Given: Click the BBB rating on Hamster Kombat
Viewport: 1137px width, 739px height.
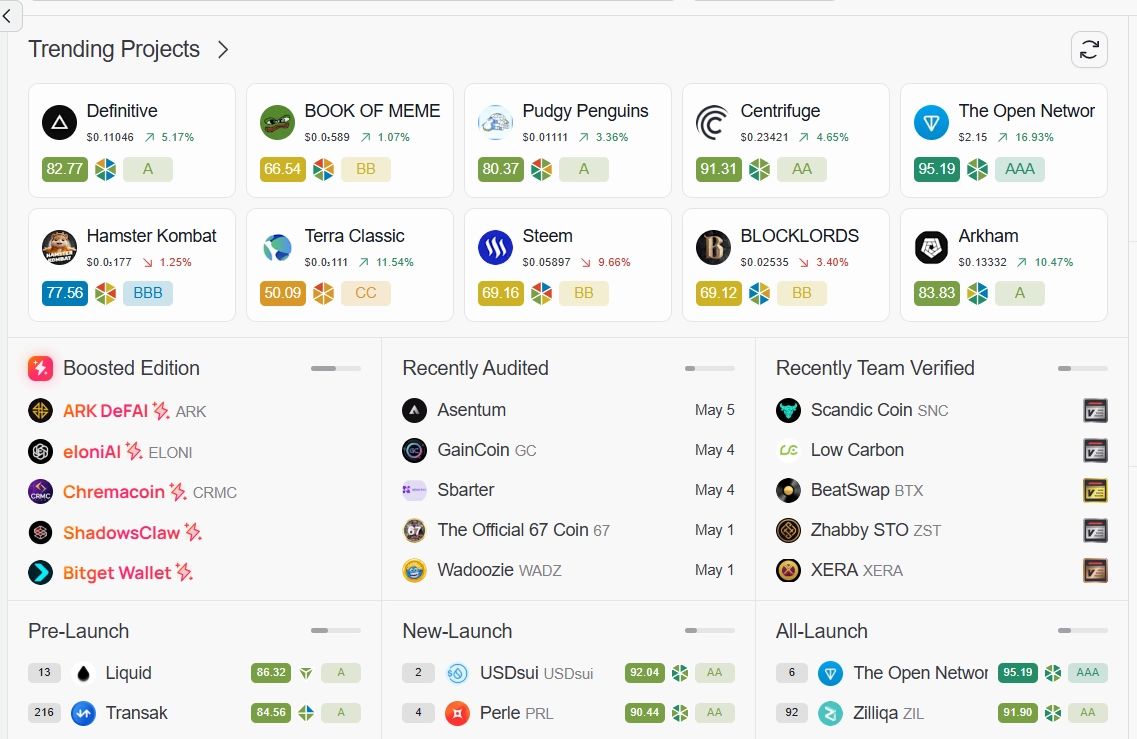Looking at the screenshot, I should pos(148,293).
